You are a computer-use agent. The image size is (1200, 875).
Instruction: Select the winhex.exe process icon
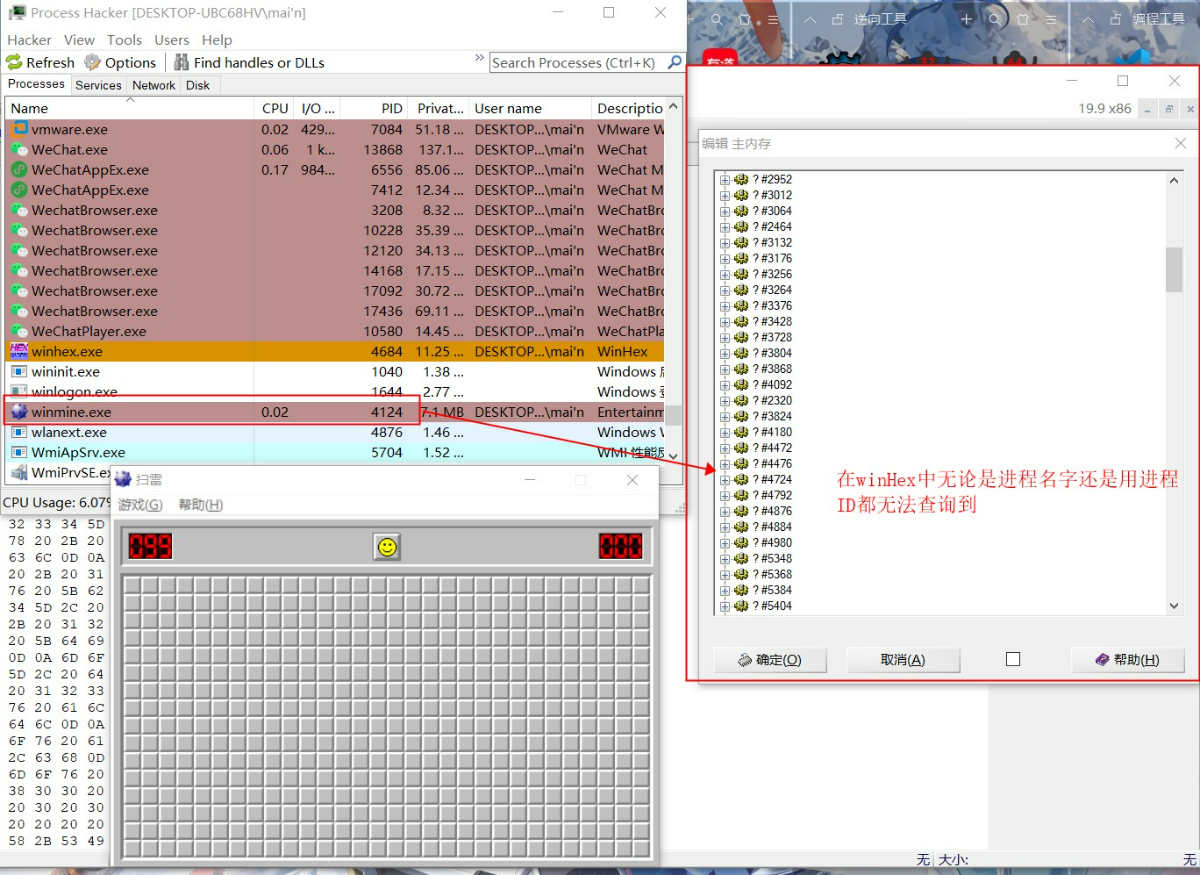[x=18, y=351]
